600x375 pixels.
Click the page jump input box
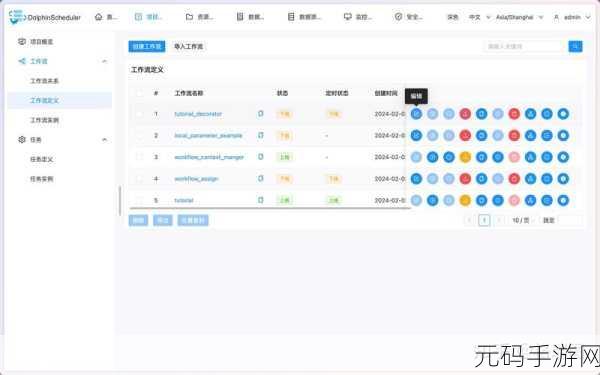(570, 220)
